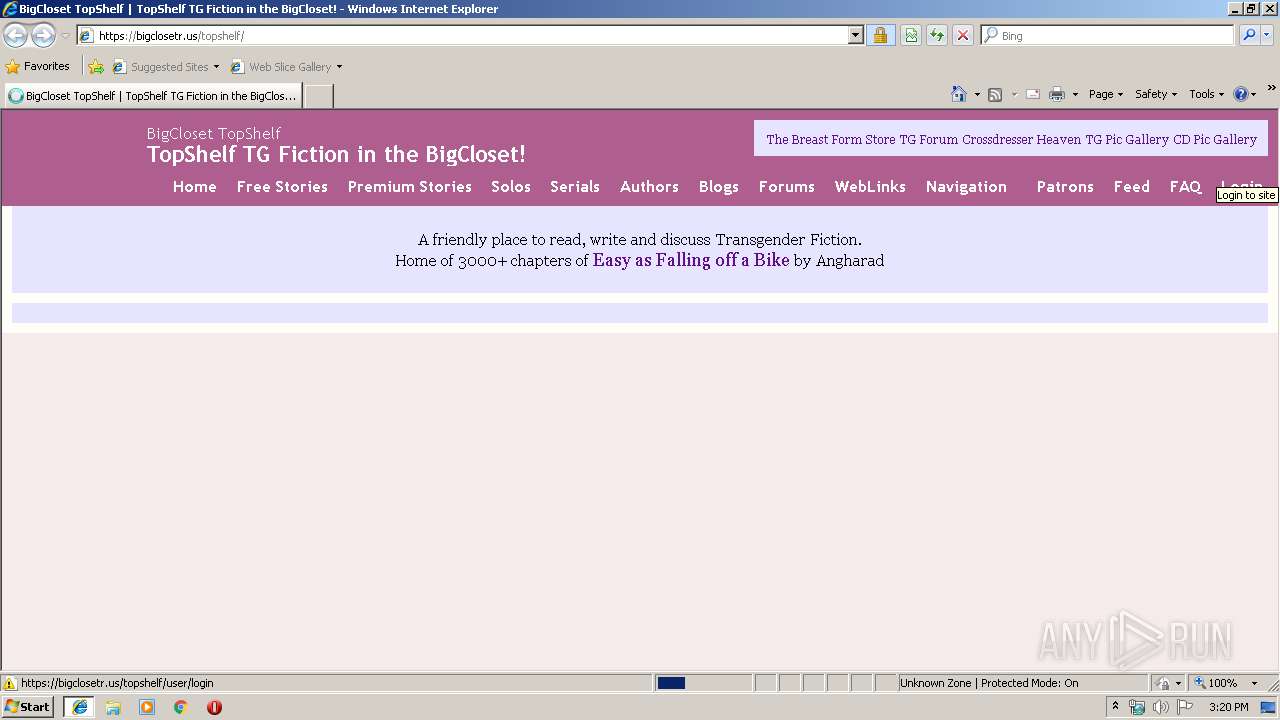Open a new blank tab
The height and width of the screenshot is (720, 1280).
tap(318, 96)
